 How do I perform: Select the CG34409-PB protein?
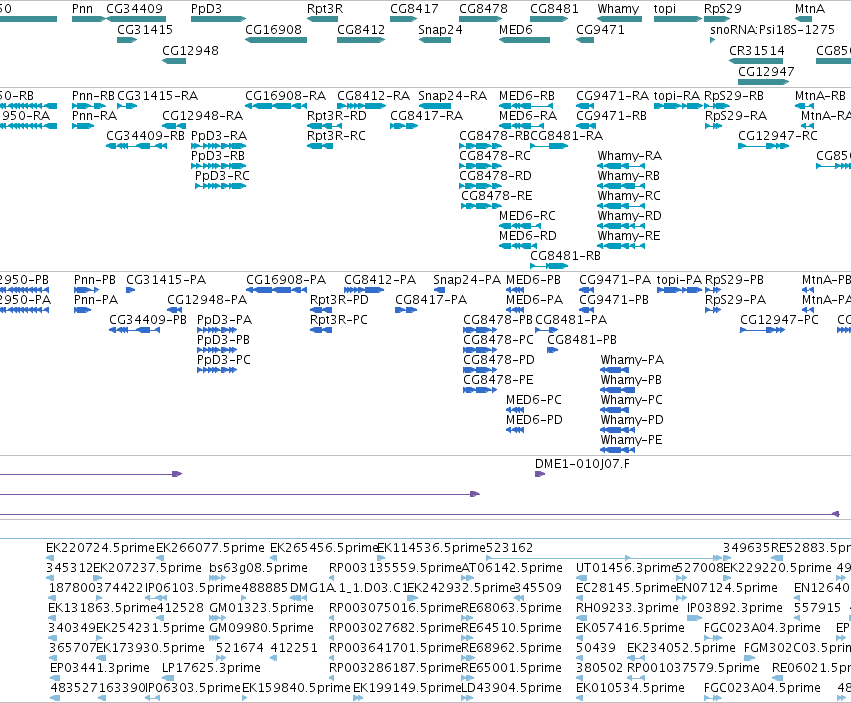[x=135, y=330]
